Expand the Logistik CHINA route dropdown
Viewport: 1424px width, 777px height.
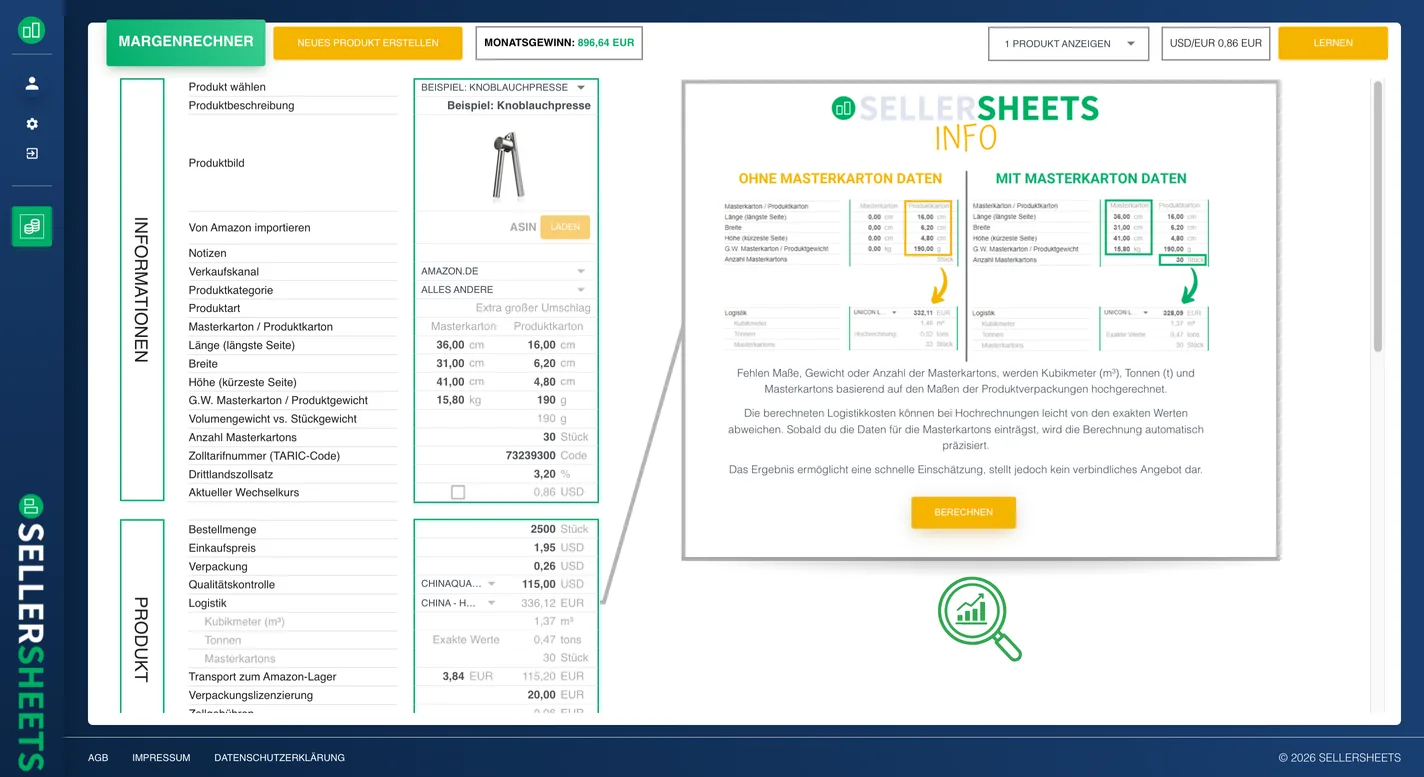click(x=458, y=603)
